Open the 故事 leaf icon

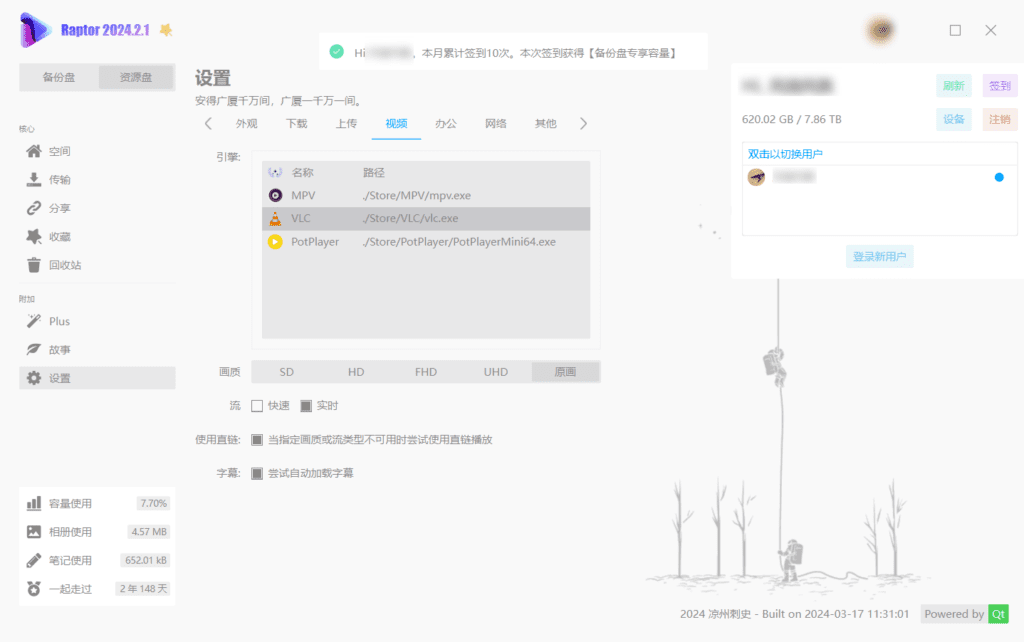tap(34, 349)
